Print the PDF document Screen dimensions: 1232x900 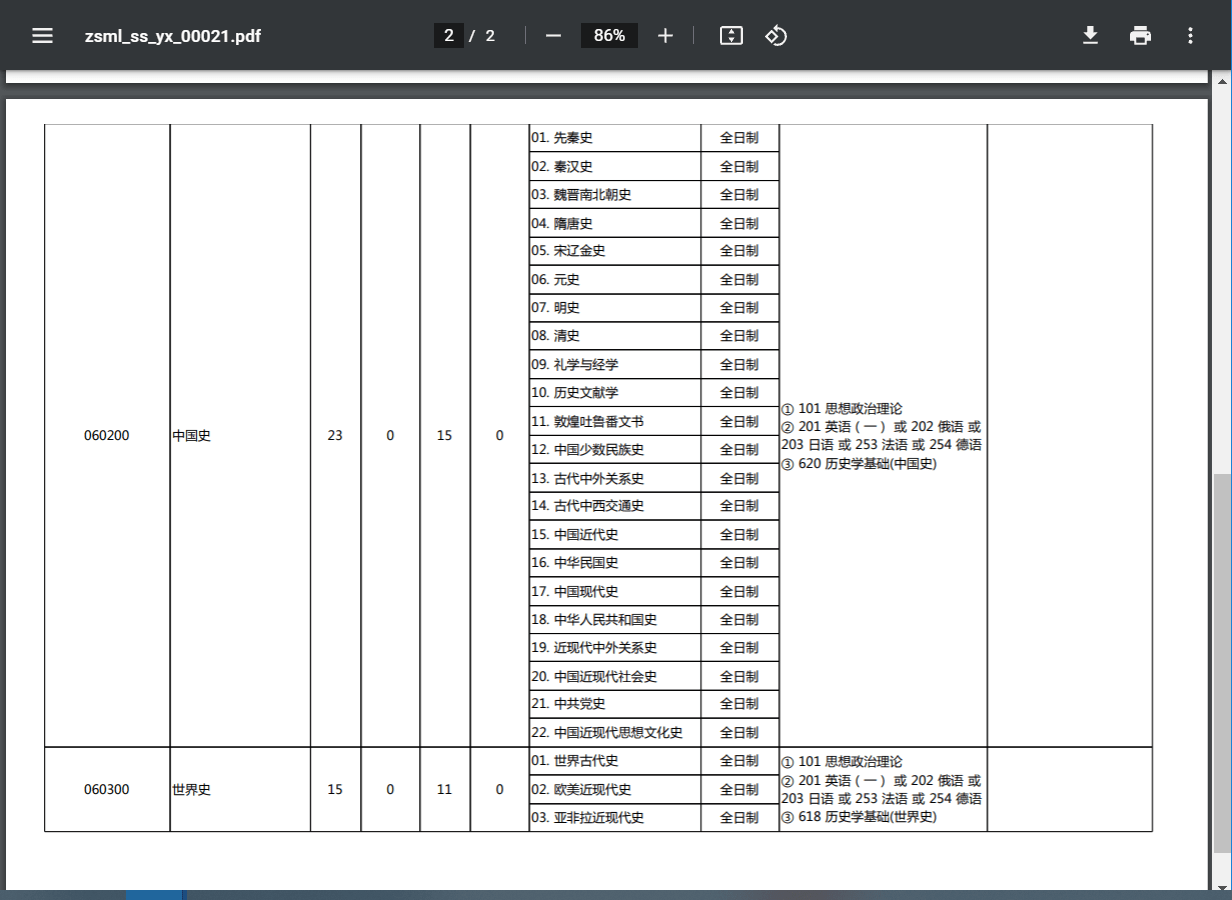click(x=1140, y=36)
